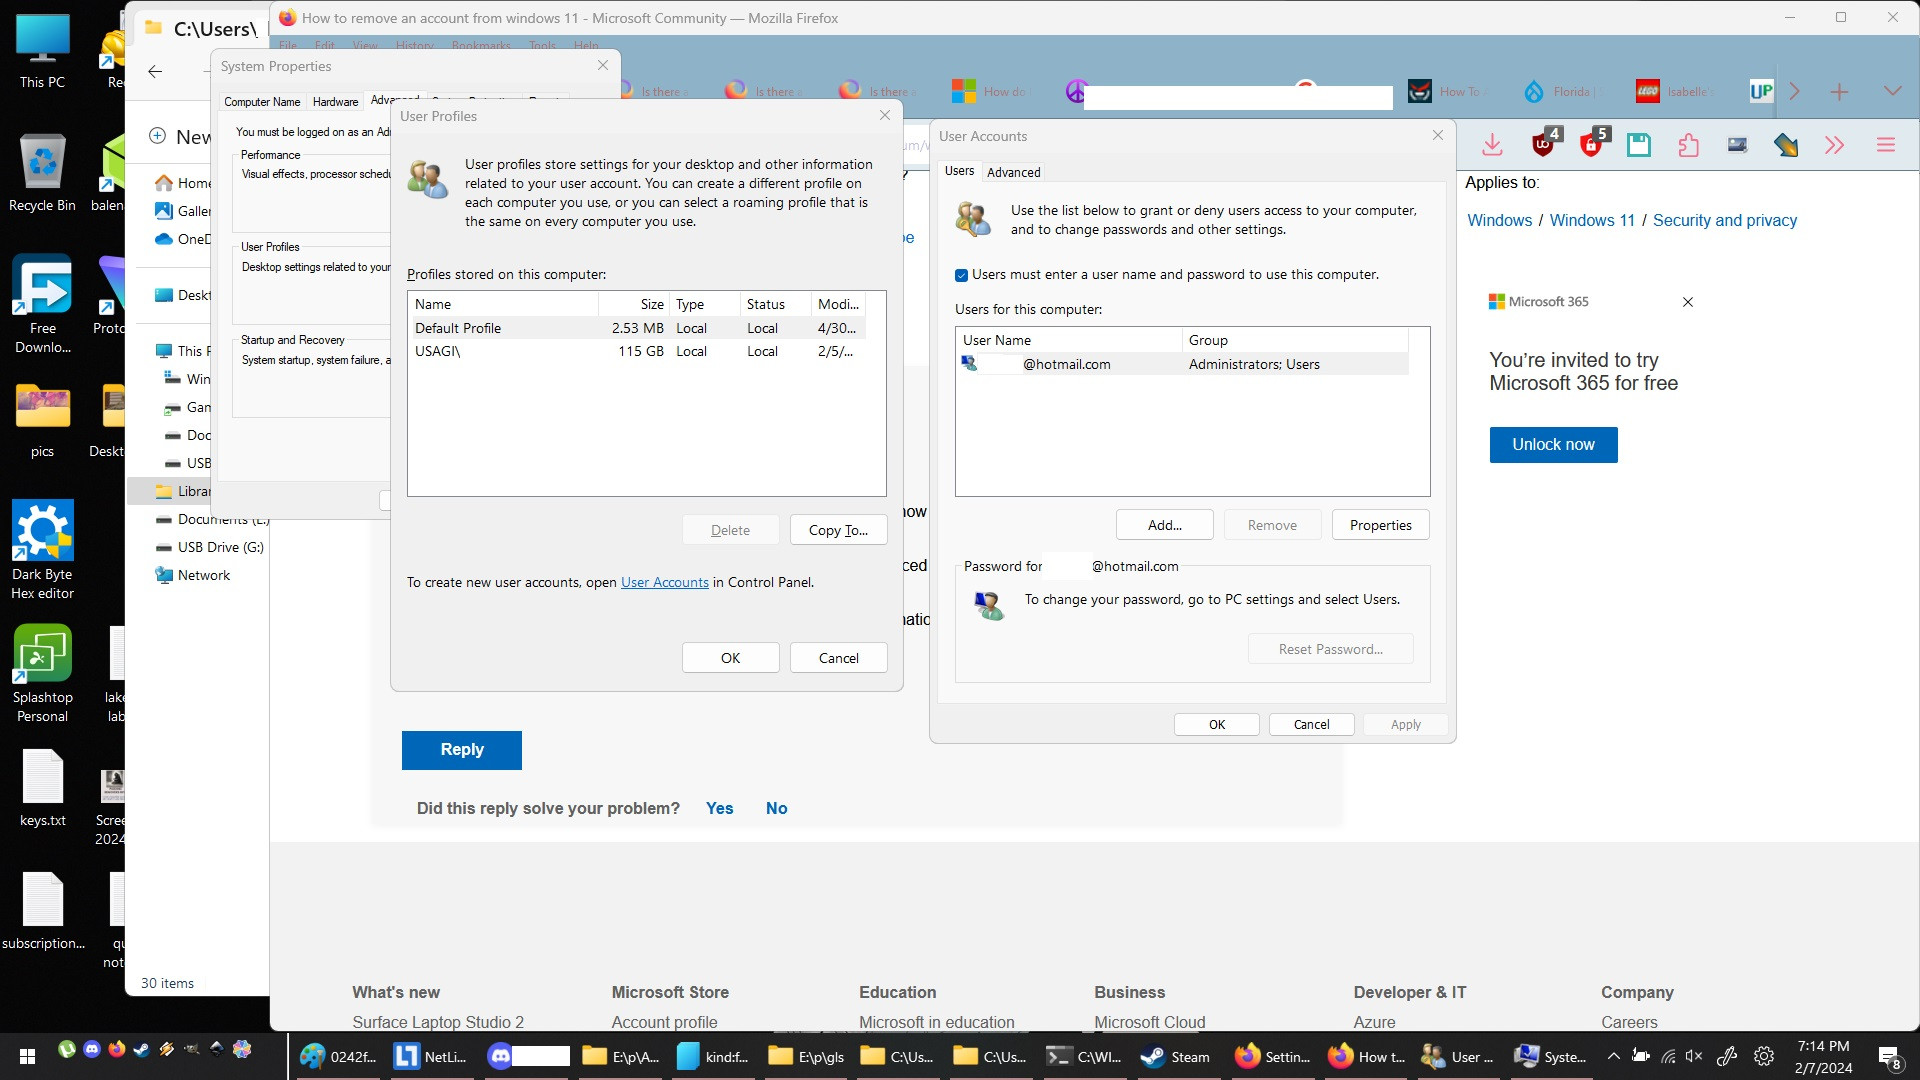Expand the list all tabs dropdown arrow
The image size is (1920, 1080).
1892,91
